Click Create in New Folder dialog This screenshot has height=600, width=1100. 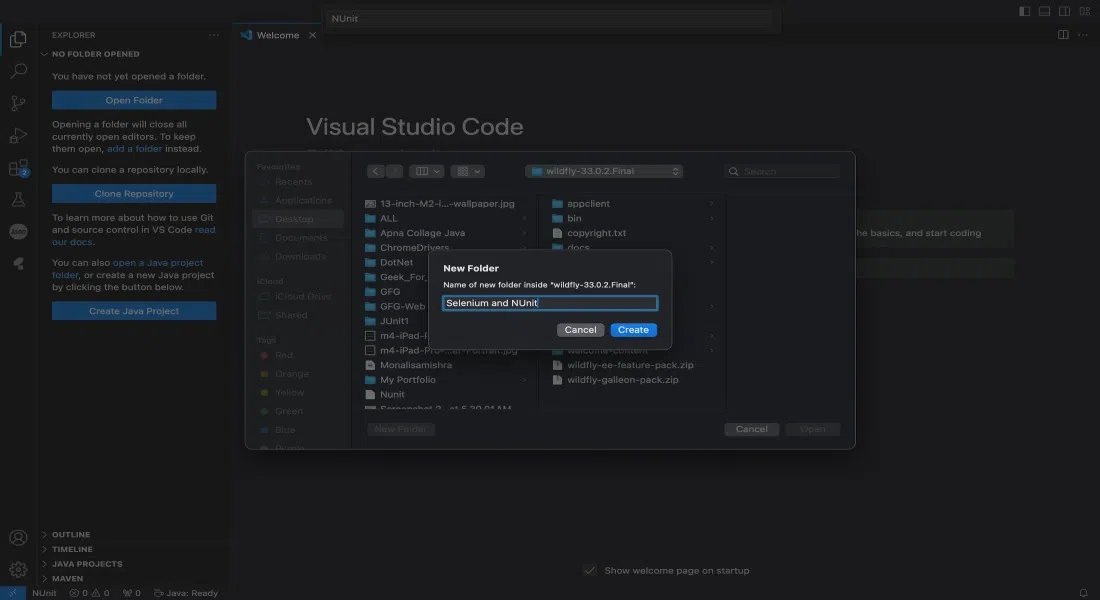tap(633, 330)
